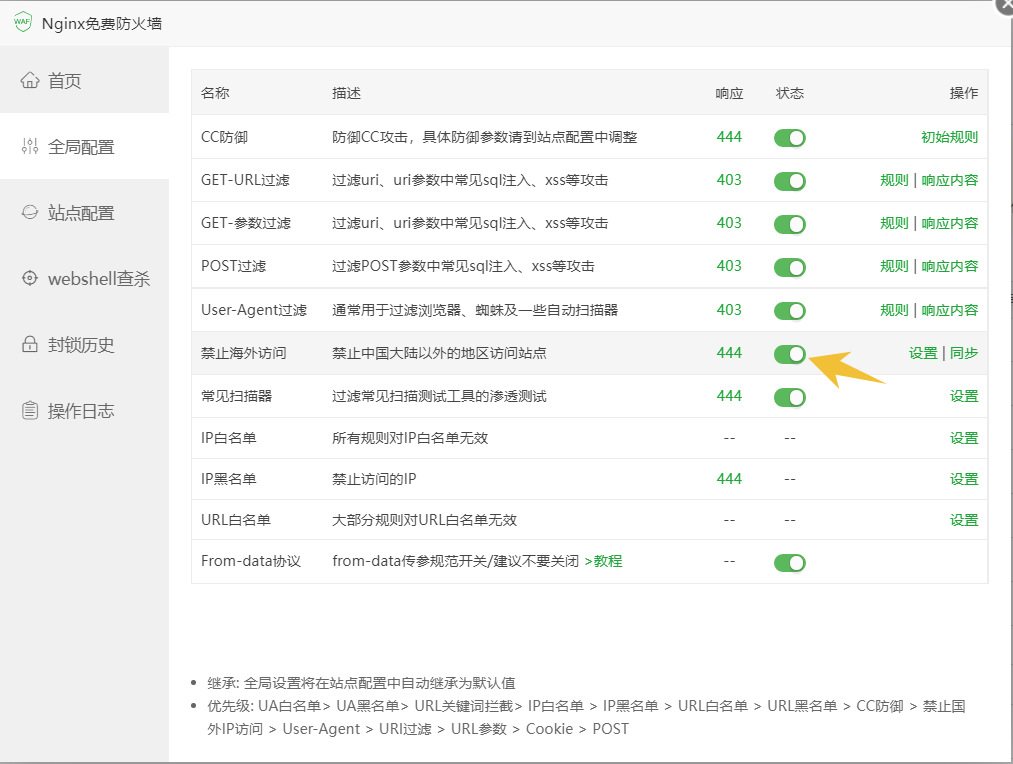Click the sliders icon beside 全局配置
Image resolution: width=1013 pixels, height=764 pixels.
[x=30, y=146]
